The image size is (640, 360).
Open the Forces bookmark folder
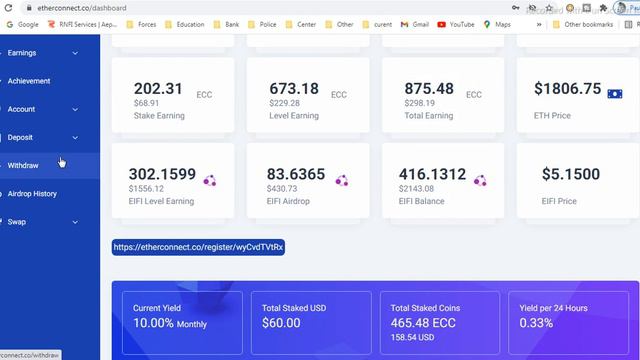pyautogui.click(x=141, y=24)
